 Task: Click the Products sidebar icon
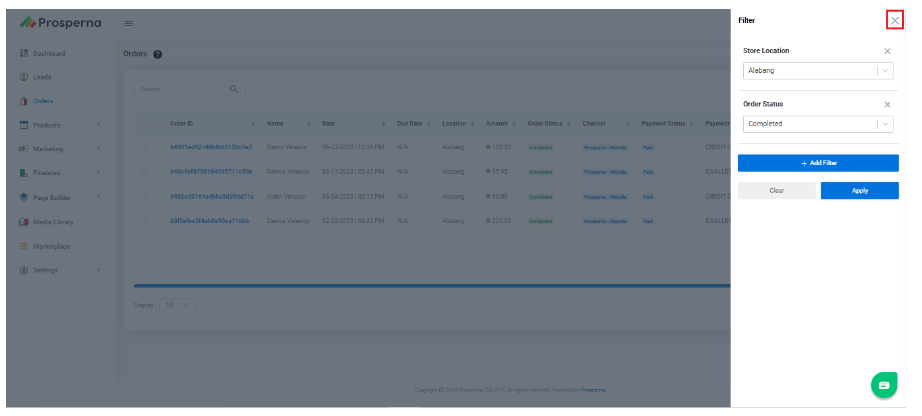(x=24, y=125)
